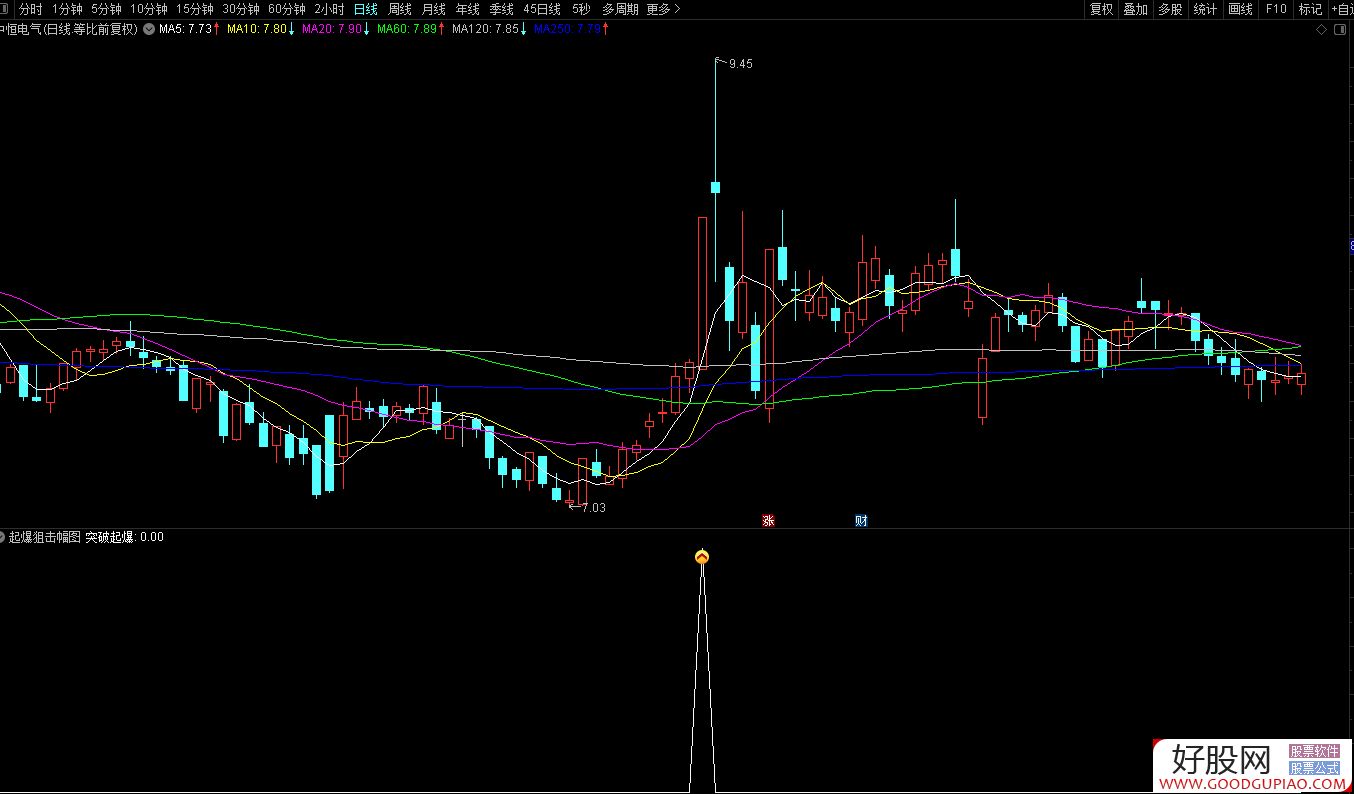Screen dimensions: 1354x794
Task: Switch to the 分时 intraday view
Action: pos(30,9)
